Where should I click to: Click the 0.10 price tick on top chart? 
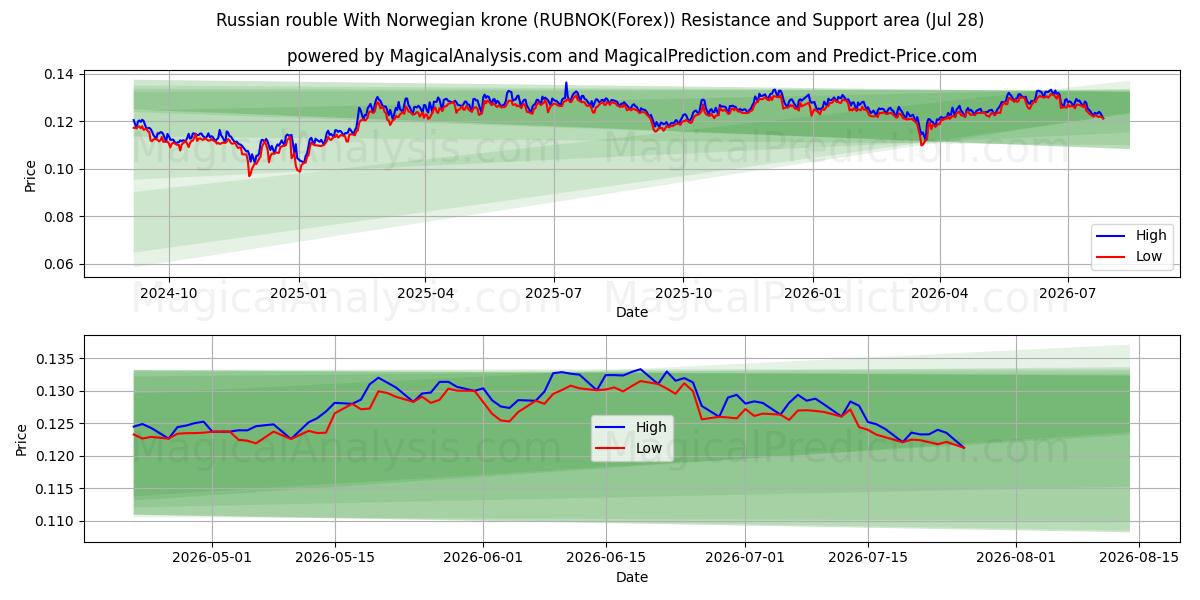[x=60, y=169]
